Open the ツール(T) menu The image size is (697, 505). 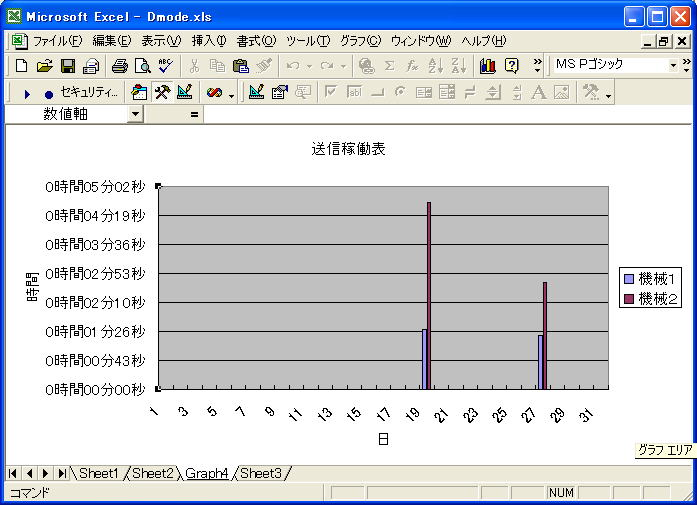tap(308, 41)
